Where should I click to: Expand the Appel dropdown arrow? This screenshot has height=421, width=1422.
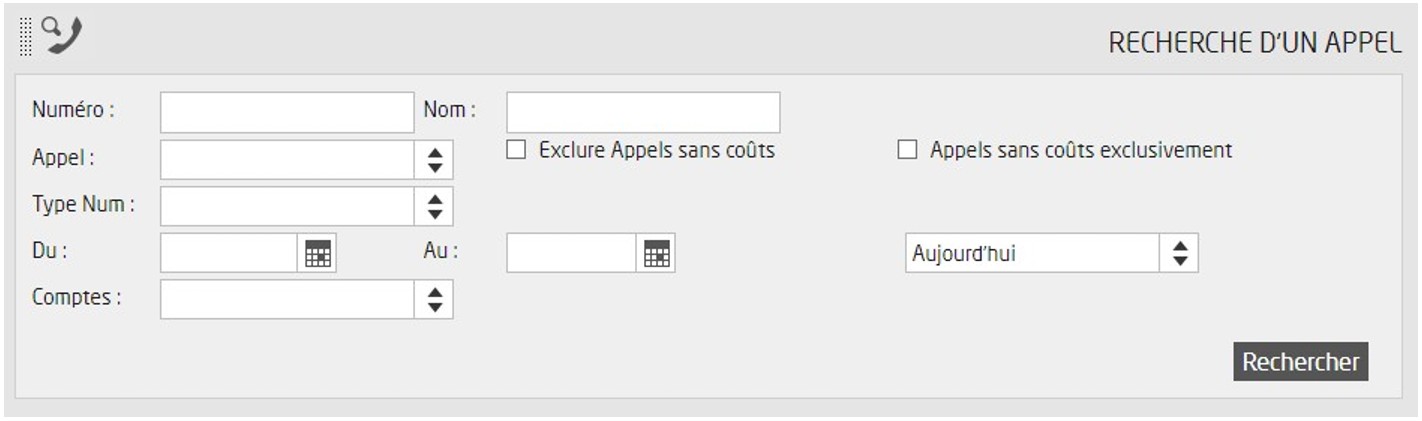434,160
